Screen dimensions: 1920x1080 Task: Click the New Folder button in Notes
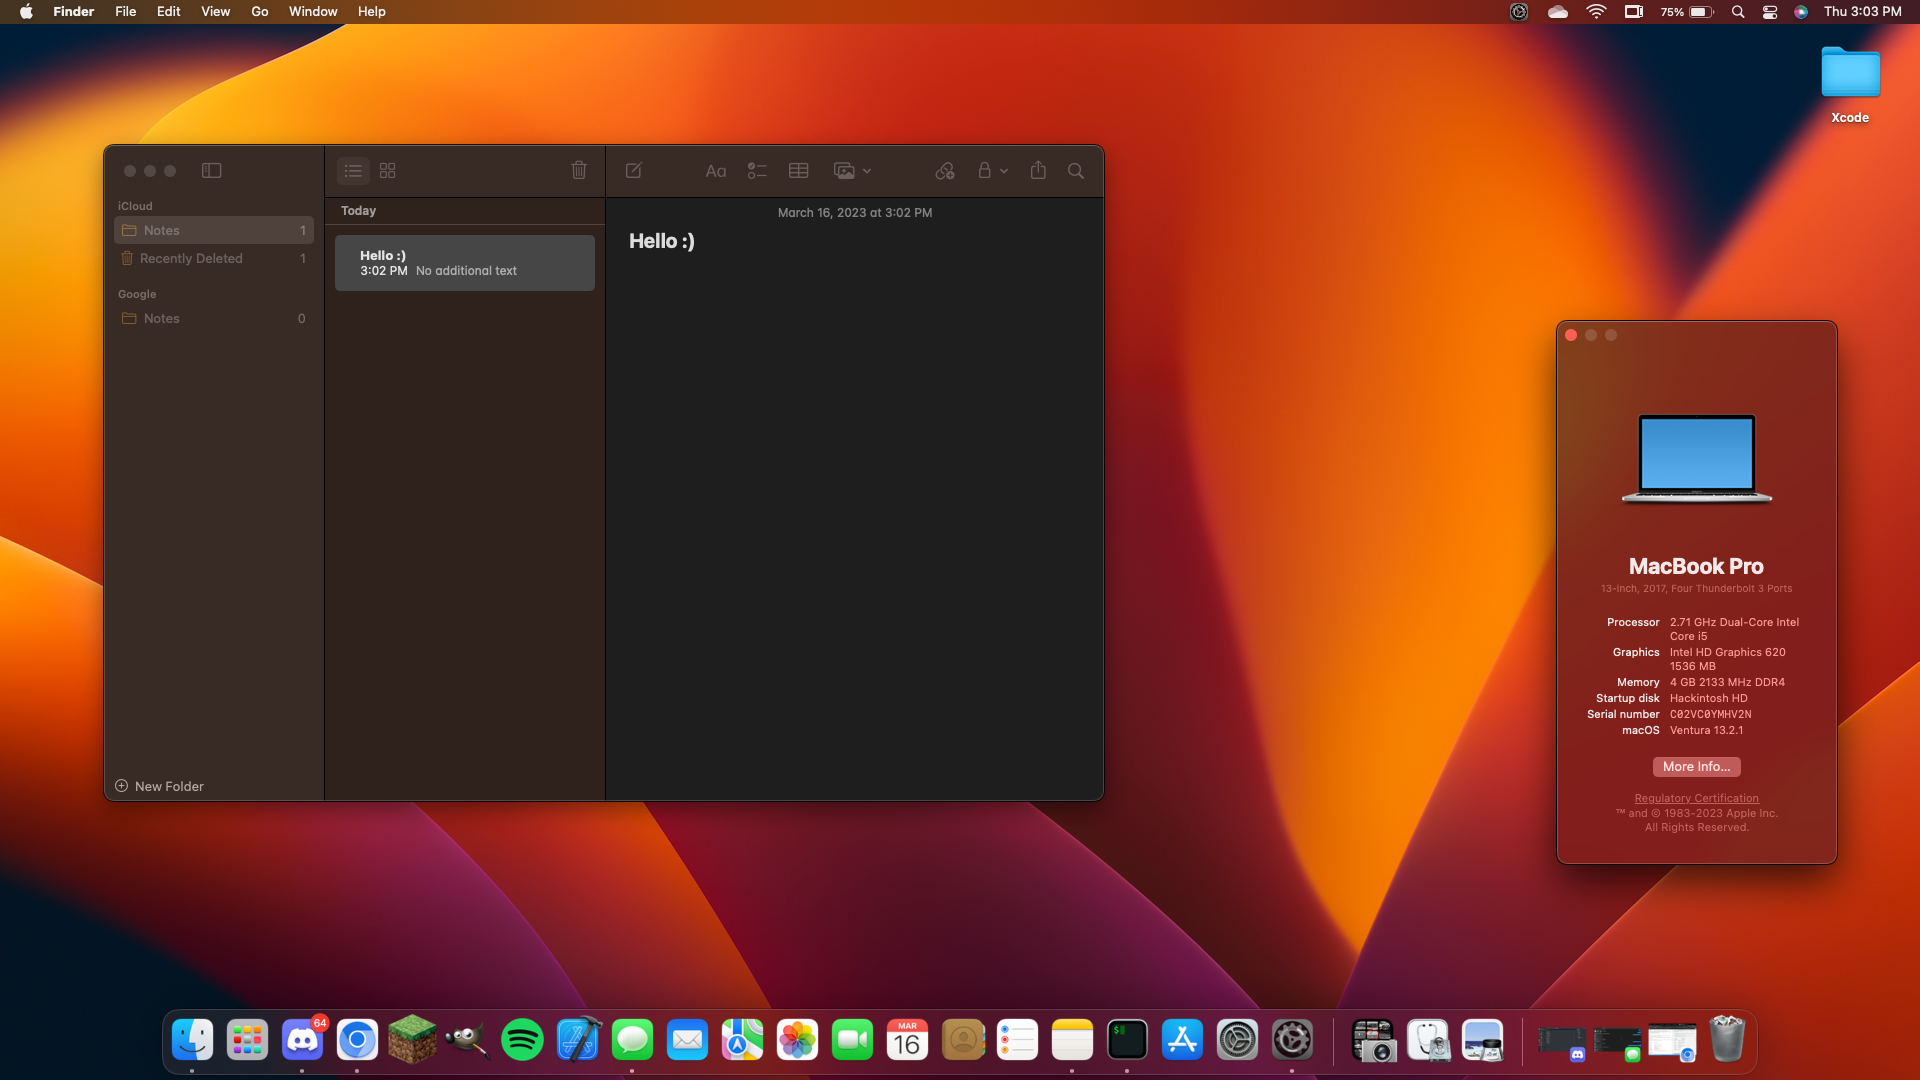point(160,786)
